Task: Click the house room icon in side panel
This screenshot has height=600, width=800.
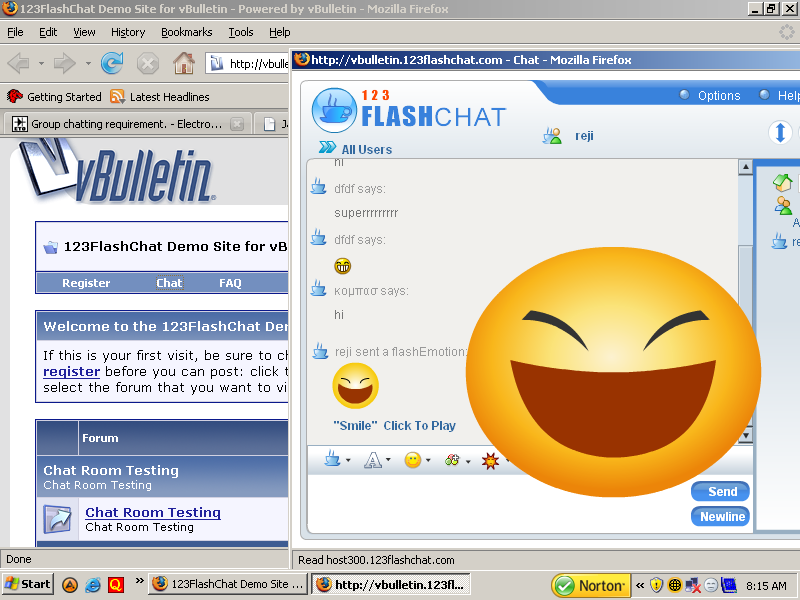Action: [x=782, y=182]
